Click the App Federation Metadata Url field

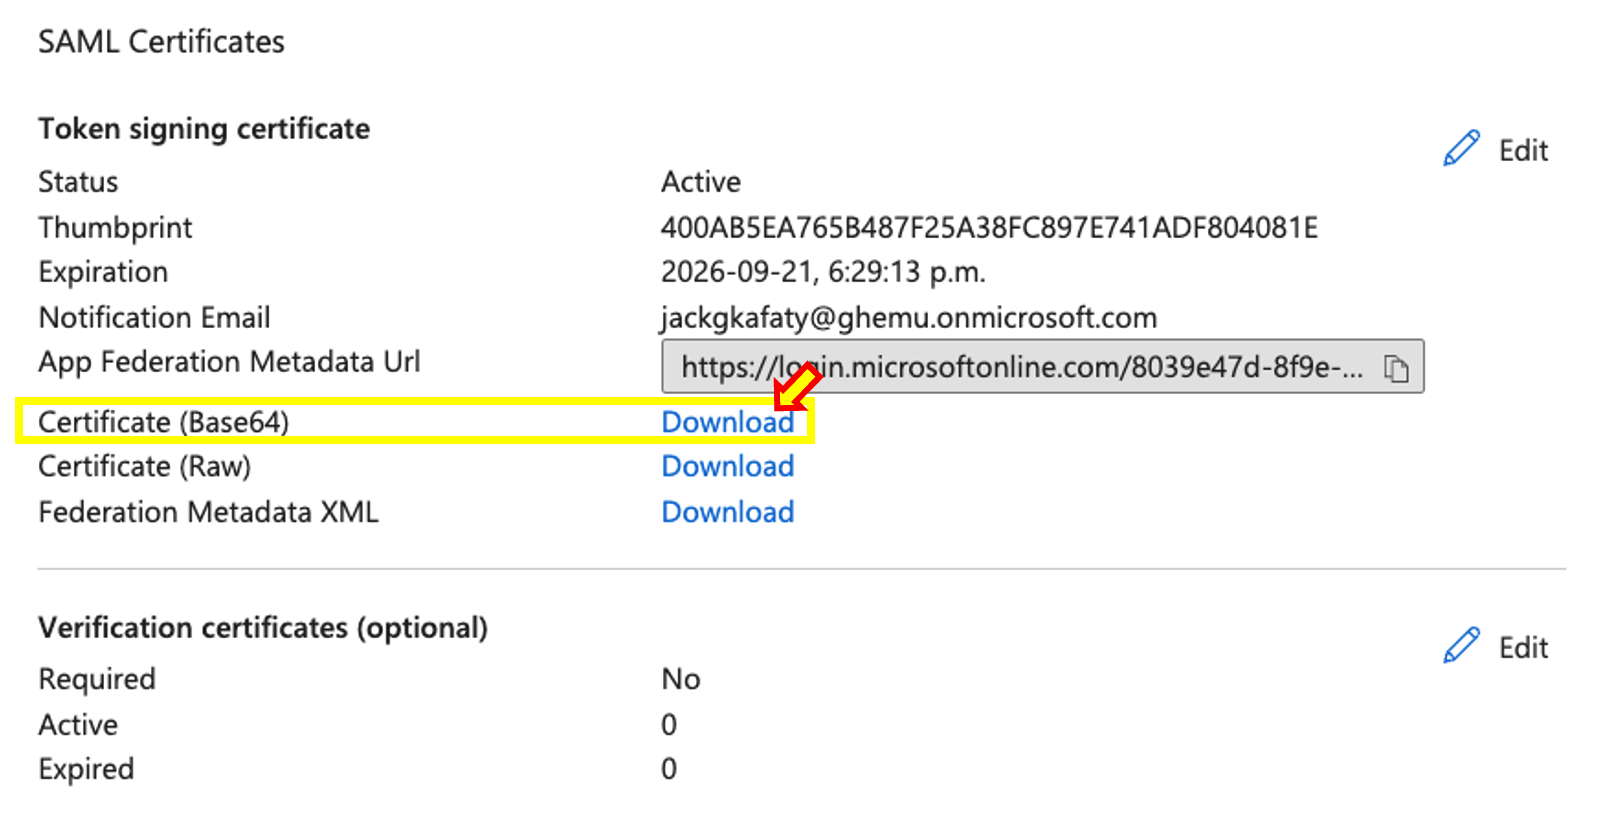[x=1042, y=367]
